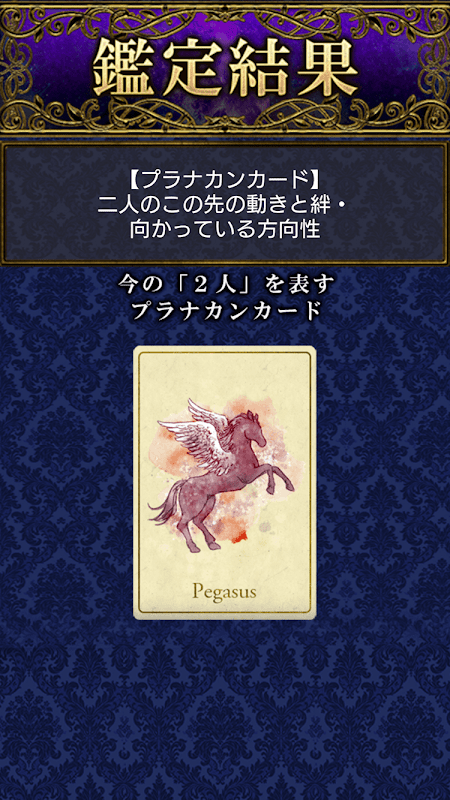Tap the 鑑定結果 title text
The height and width of the screenshot is (800, 450).
[225, 67]
